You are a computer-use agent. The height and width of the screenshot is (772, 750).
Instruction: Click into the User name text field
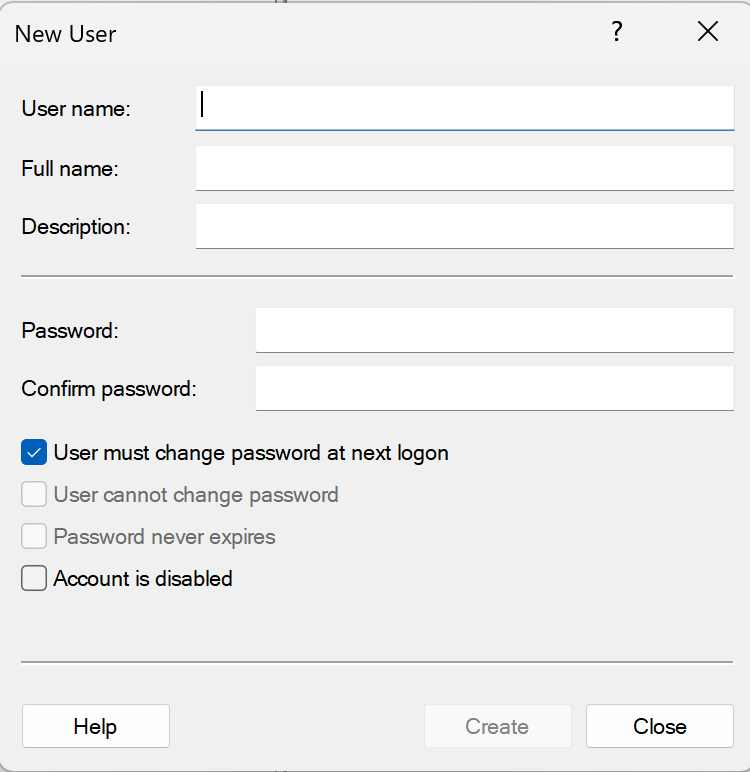click(x=464, y=107)
